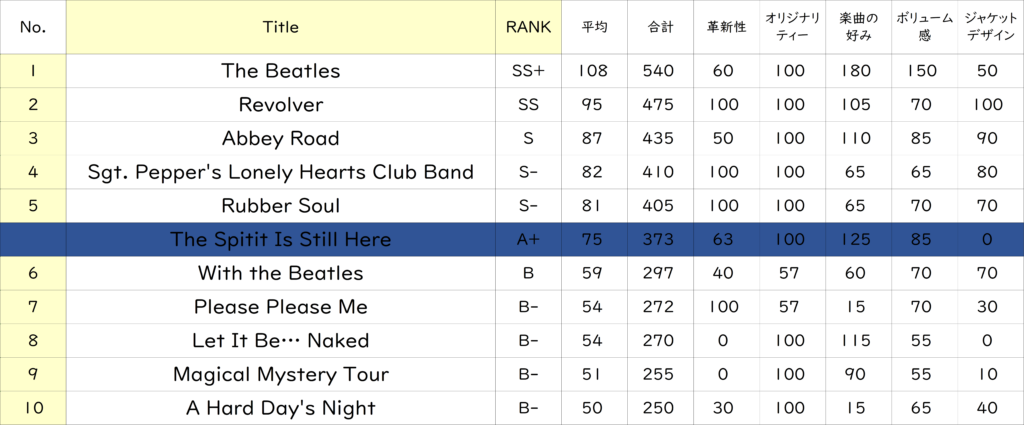This screenshot has width=1024, height=425.
Task: Click the total score 540 cell
Action: click(659, 71)
